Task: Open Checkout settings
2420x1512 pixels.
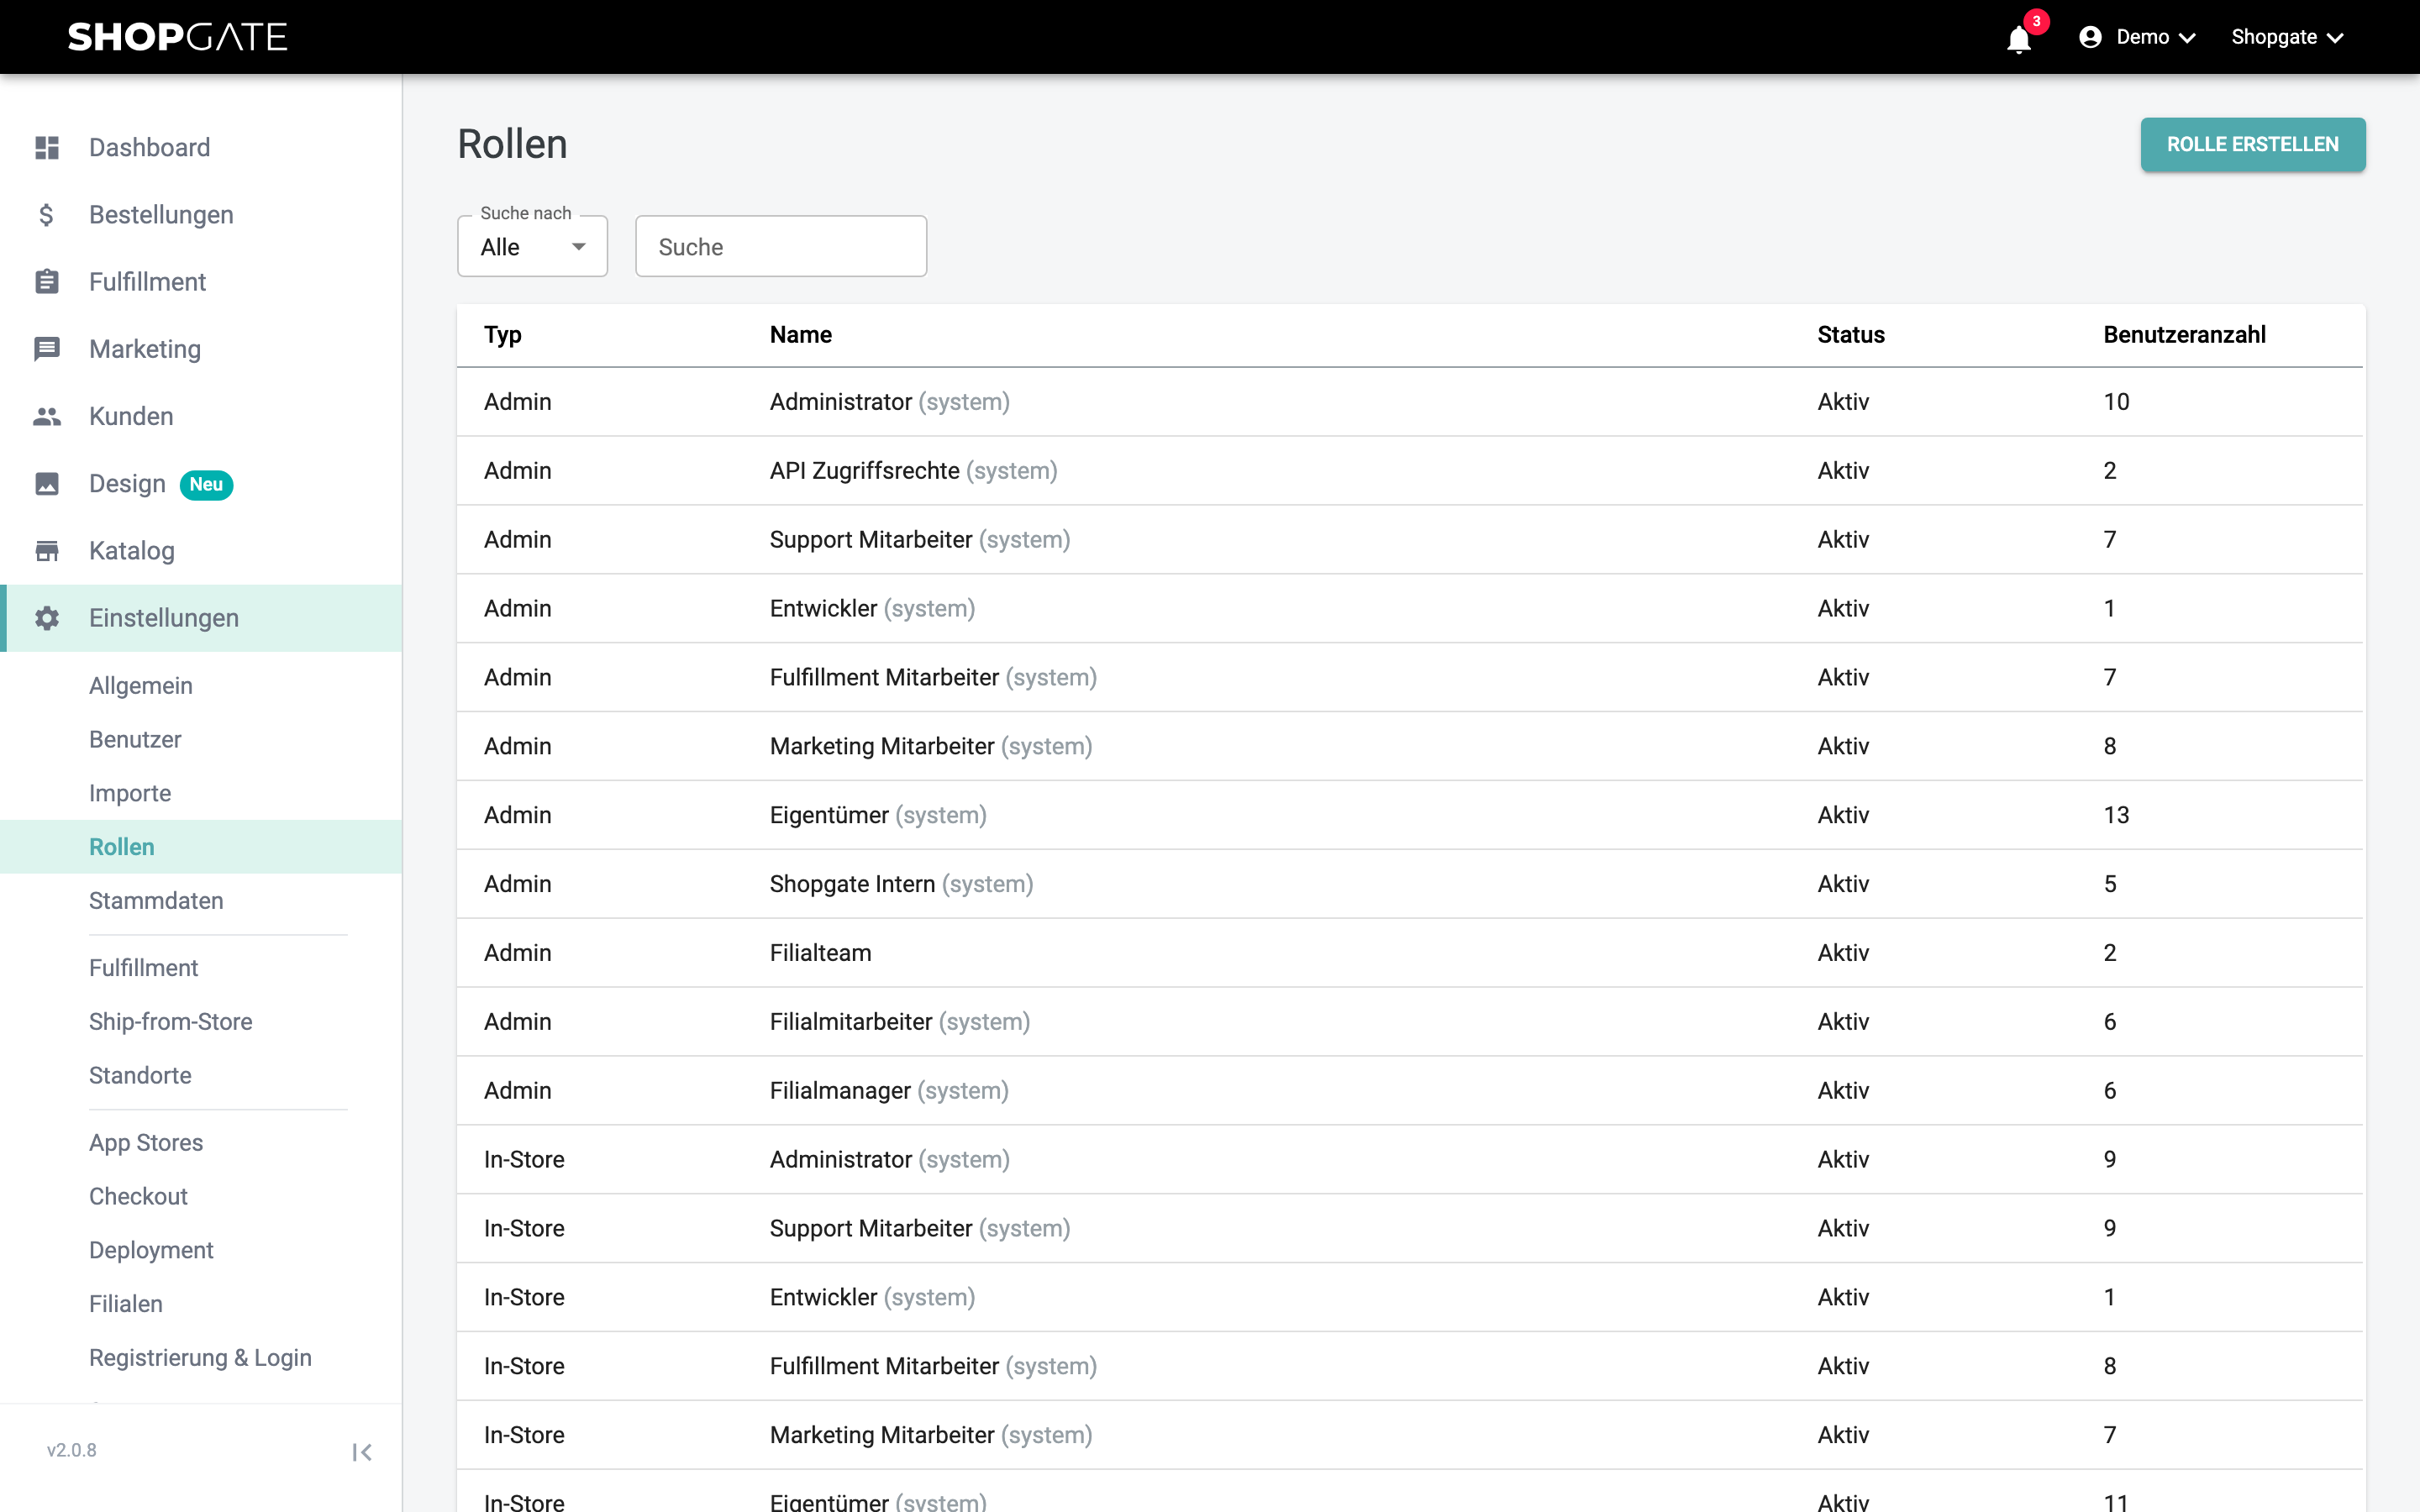Action: point(138,1197)
